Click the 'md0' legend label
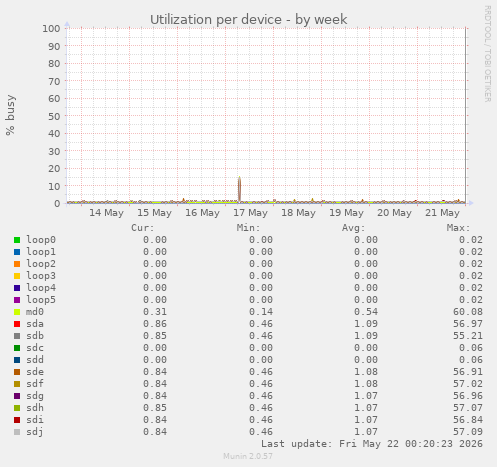 [x=35, y=312]
